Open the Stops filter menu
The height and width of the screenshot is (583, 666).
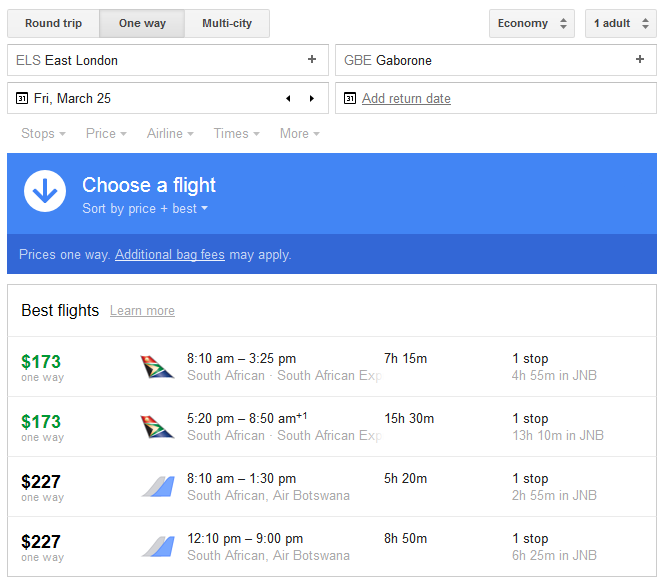(x=43, y=133)
